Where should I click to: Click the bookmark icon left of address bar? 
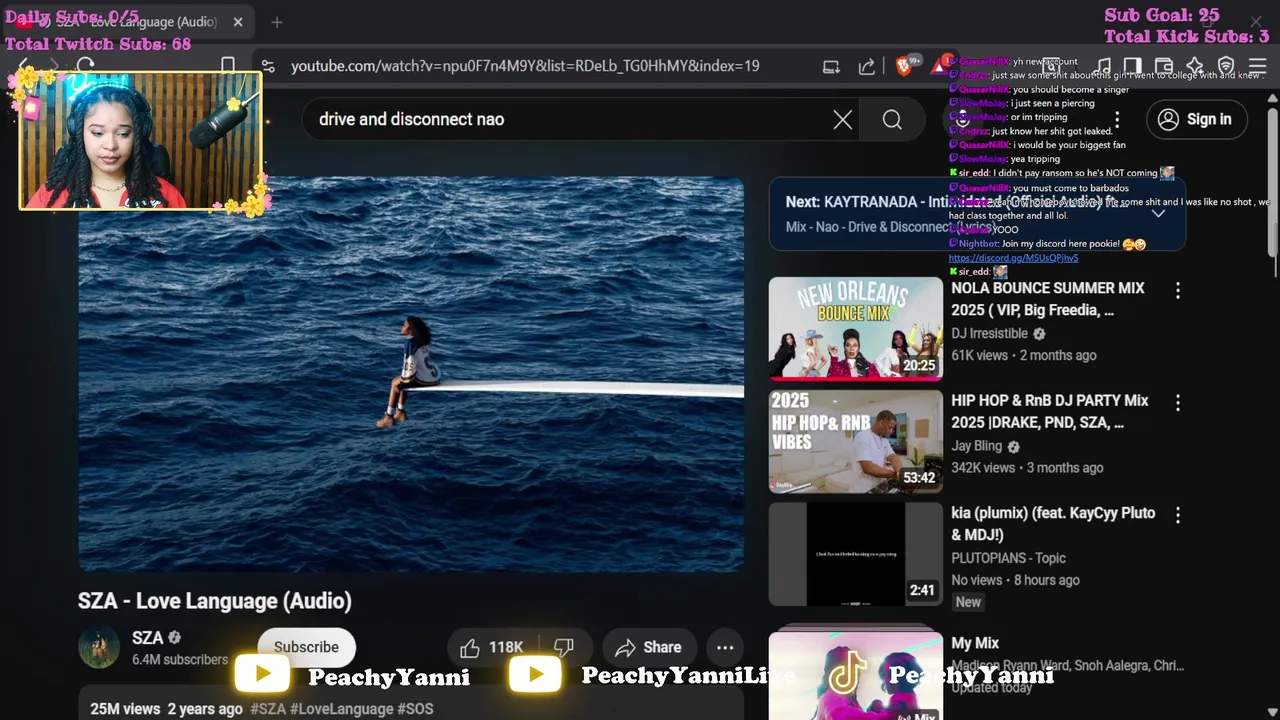(228, 66)
